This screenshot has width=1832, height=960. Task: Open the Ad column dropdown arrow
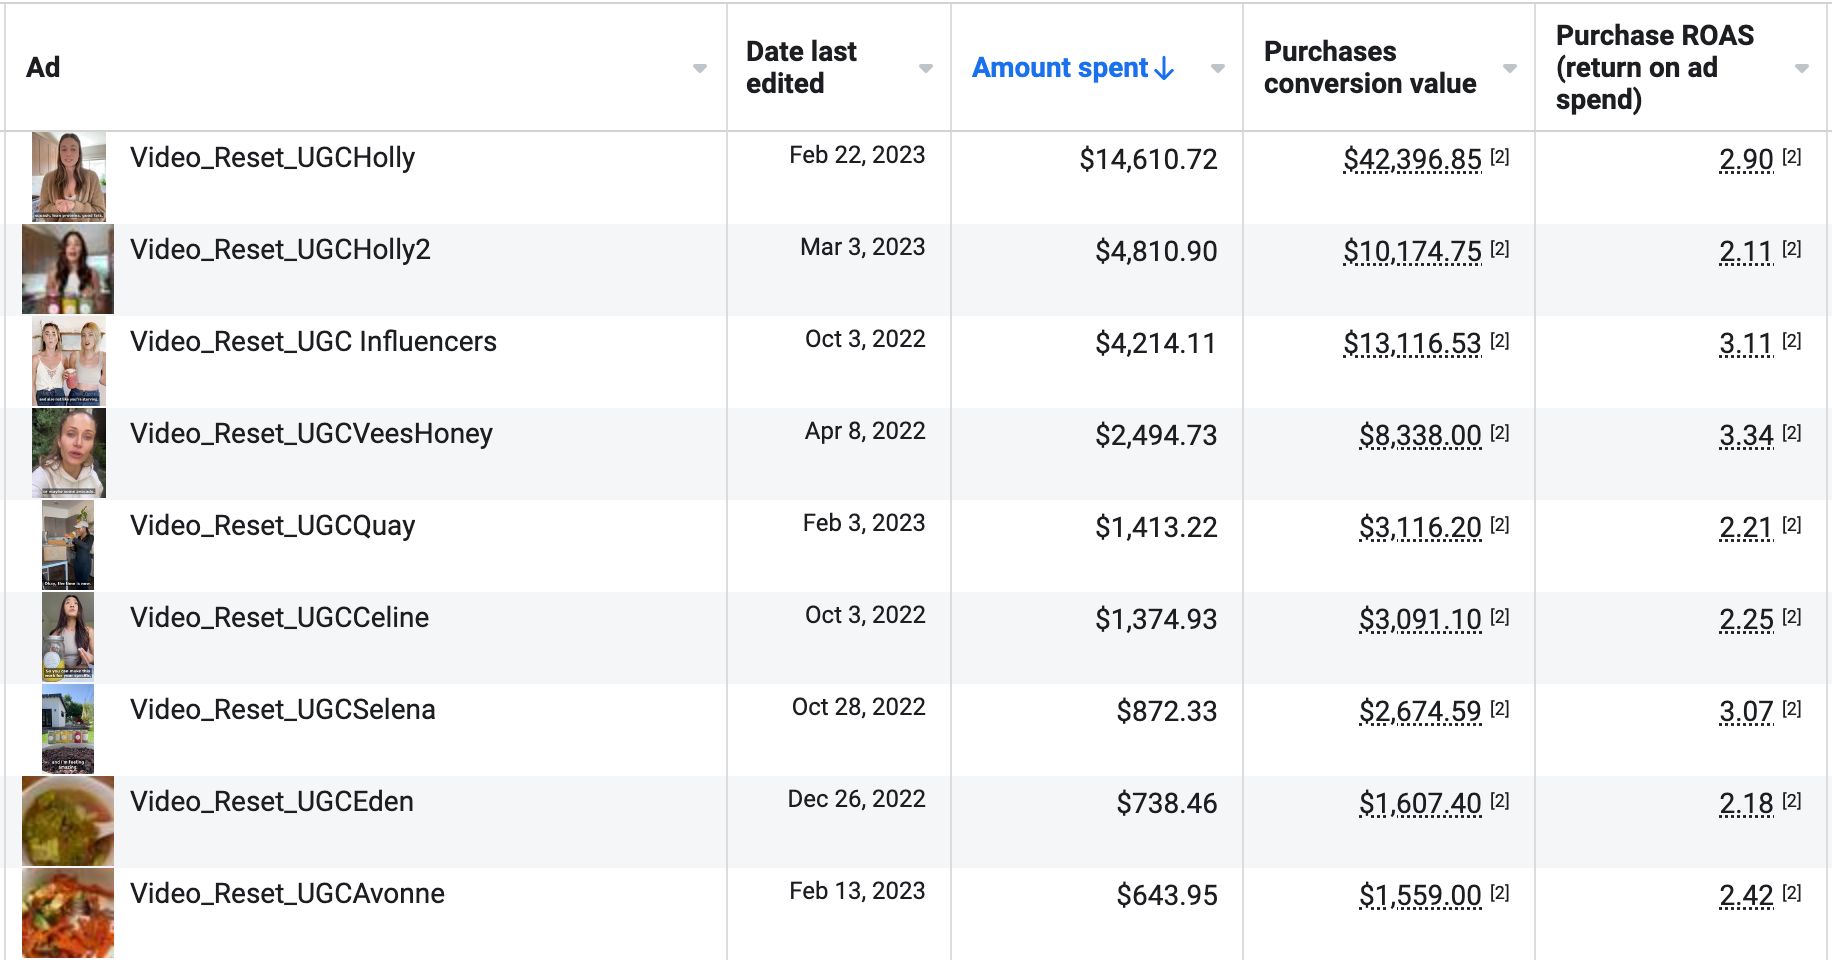(x=700, y=68)
